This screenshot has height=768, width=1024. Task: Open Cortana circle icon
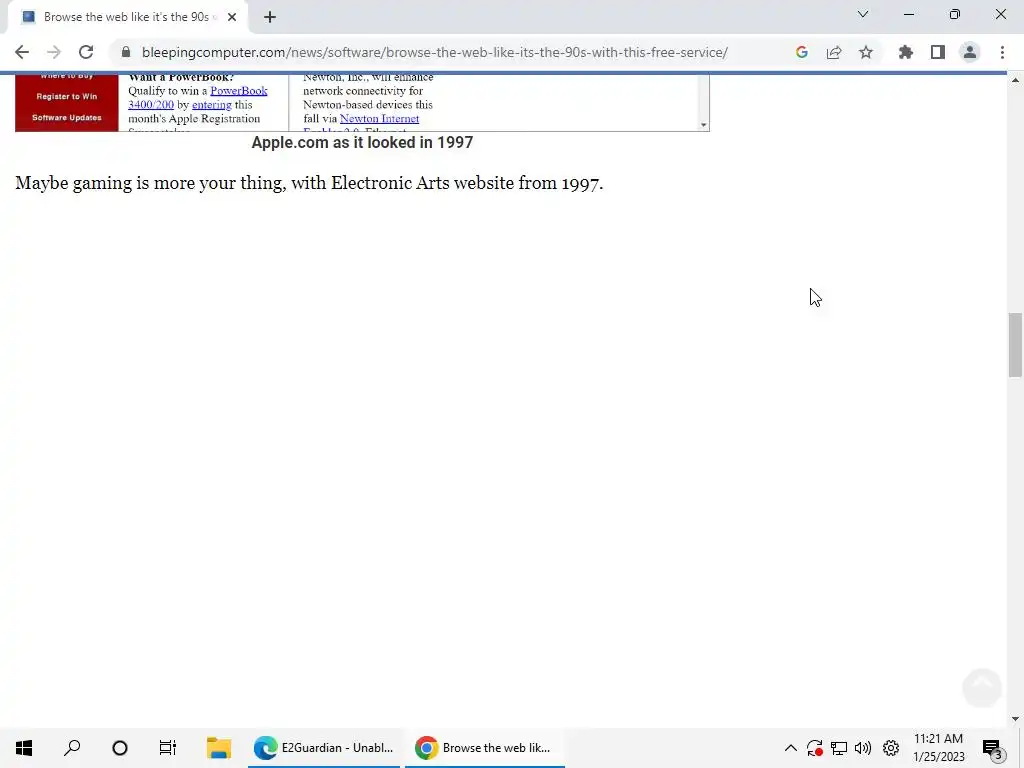(120, 748)
